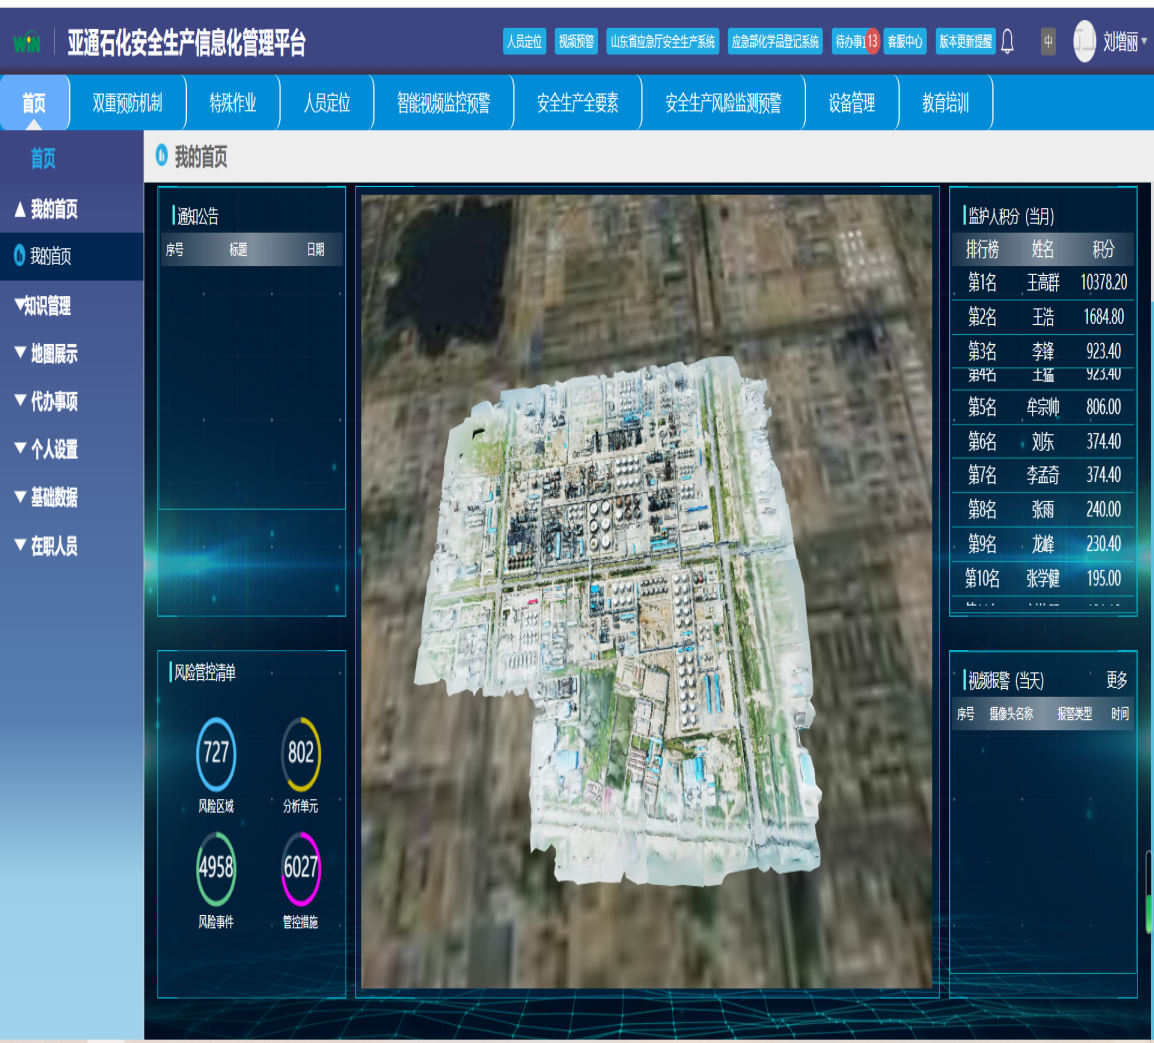Click the notification bell icon
1154x1043 pixels.
click(1007, 41)
